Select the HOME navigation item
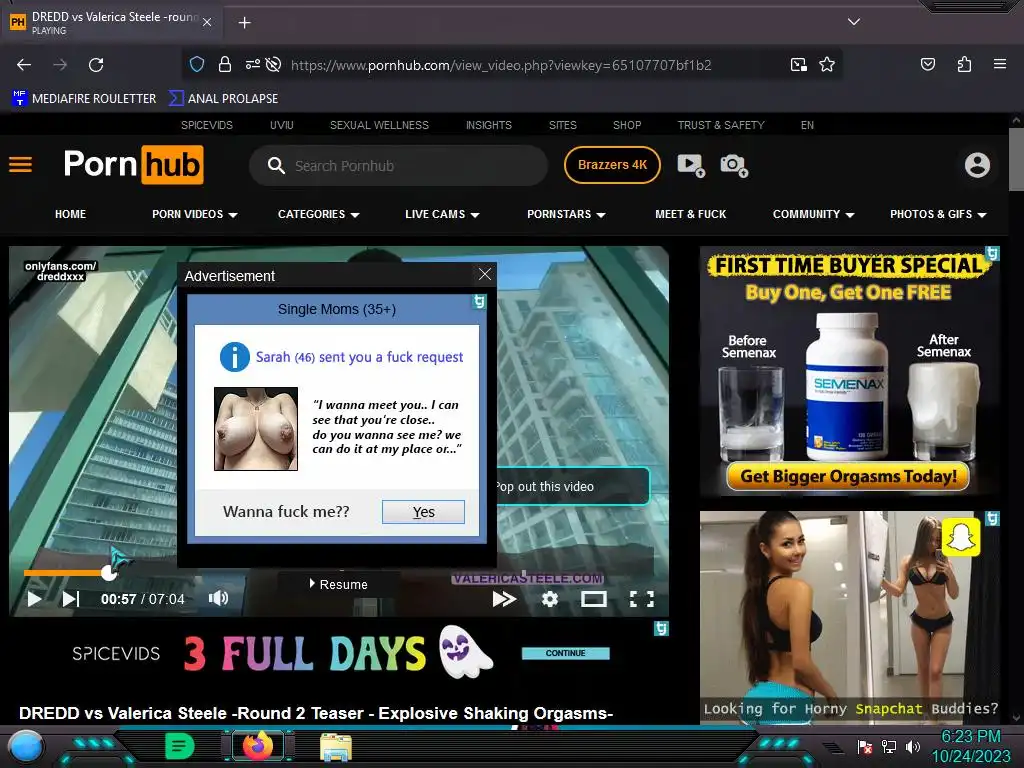1024x768 pixels. click(x=71, y=214)
